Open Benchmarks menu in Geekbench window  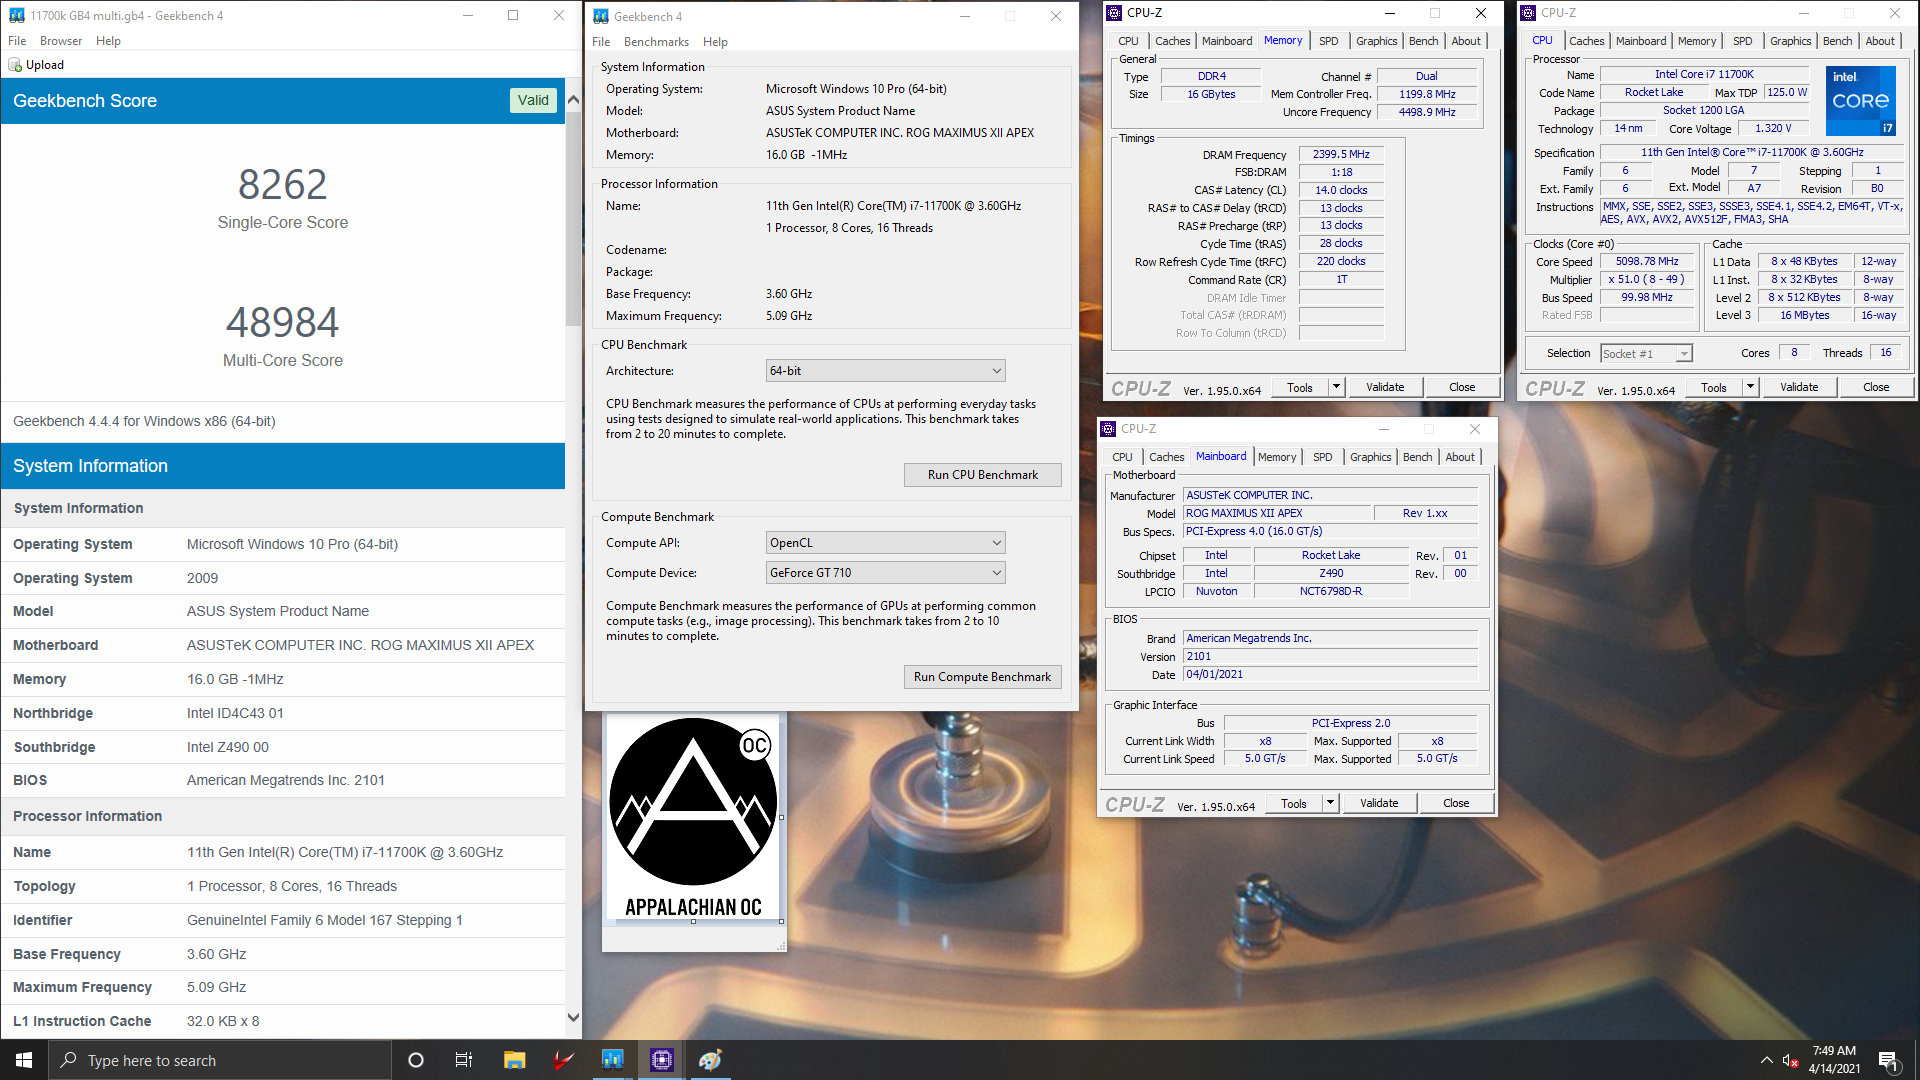(x=656, y=42)
